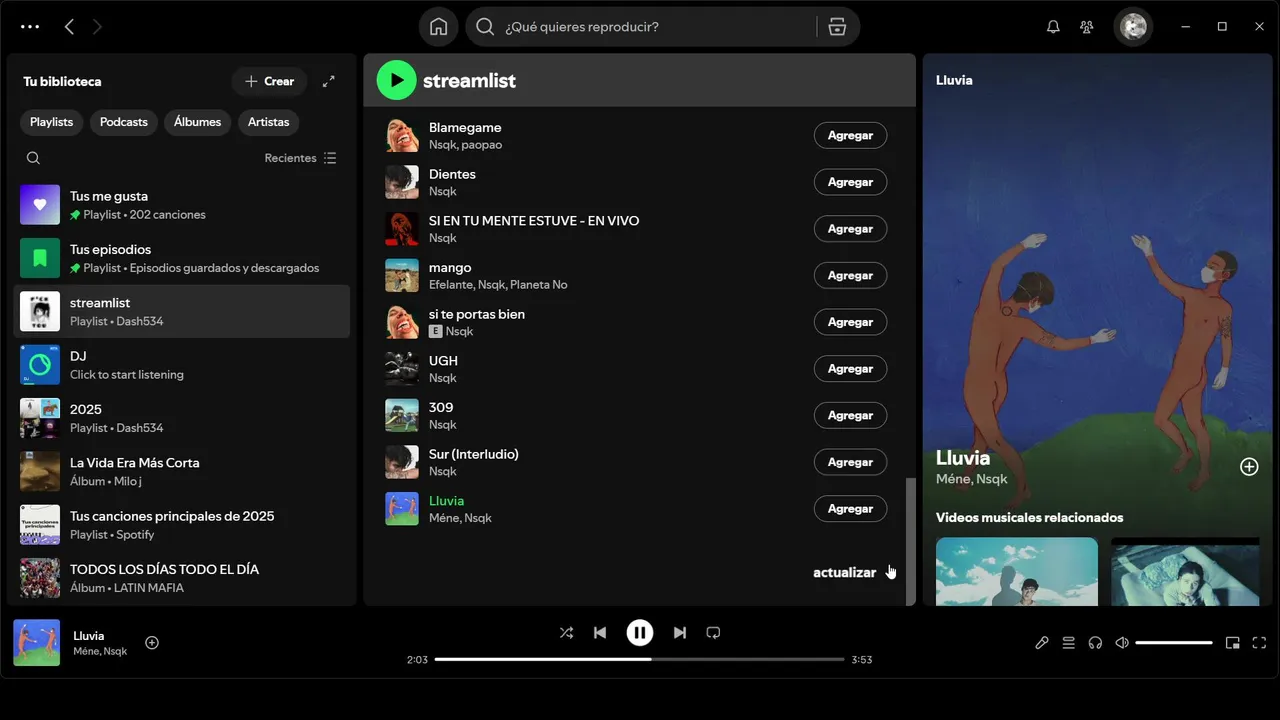This screenshot has width=1280, height=720.
Task: Select streamlist in the library
Action: 182,311
